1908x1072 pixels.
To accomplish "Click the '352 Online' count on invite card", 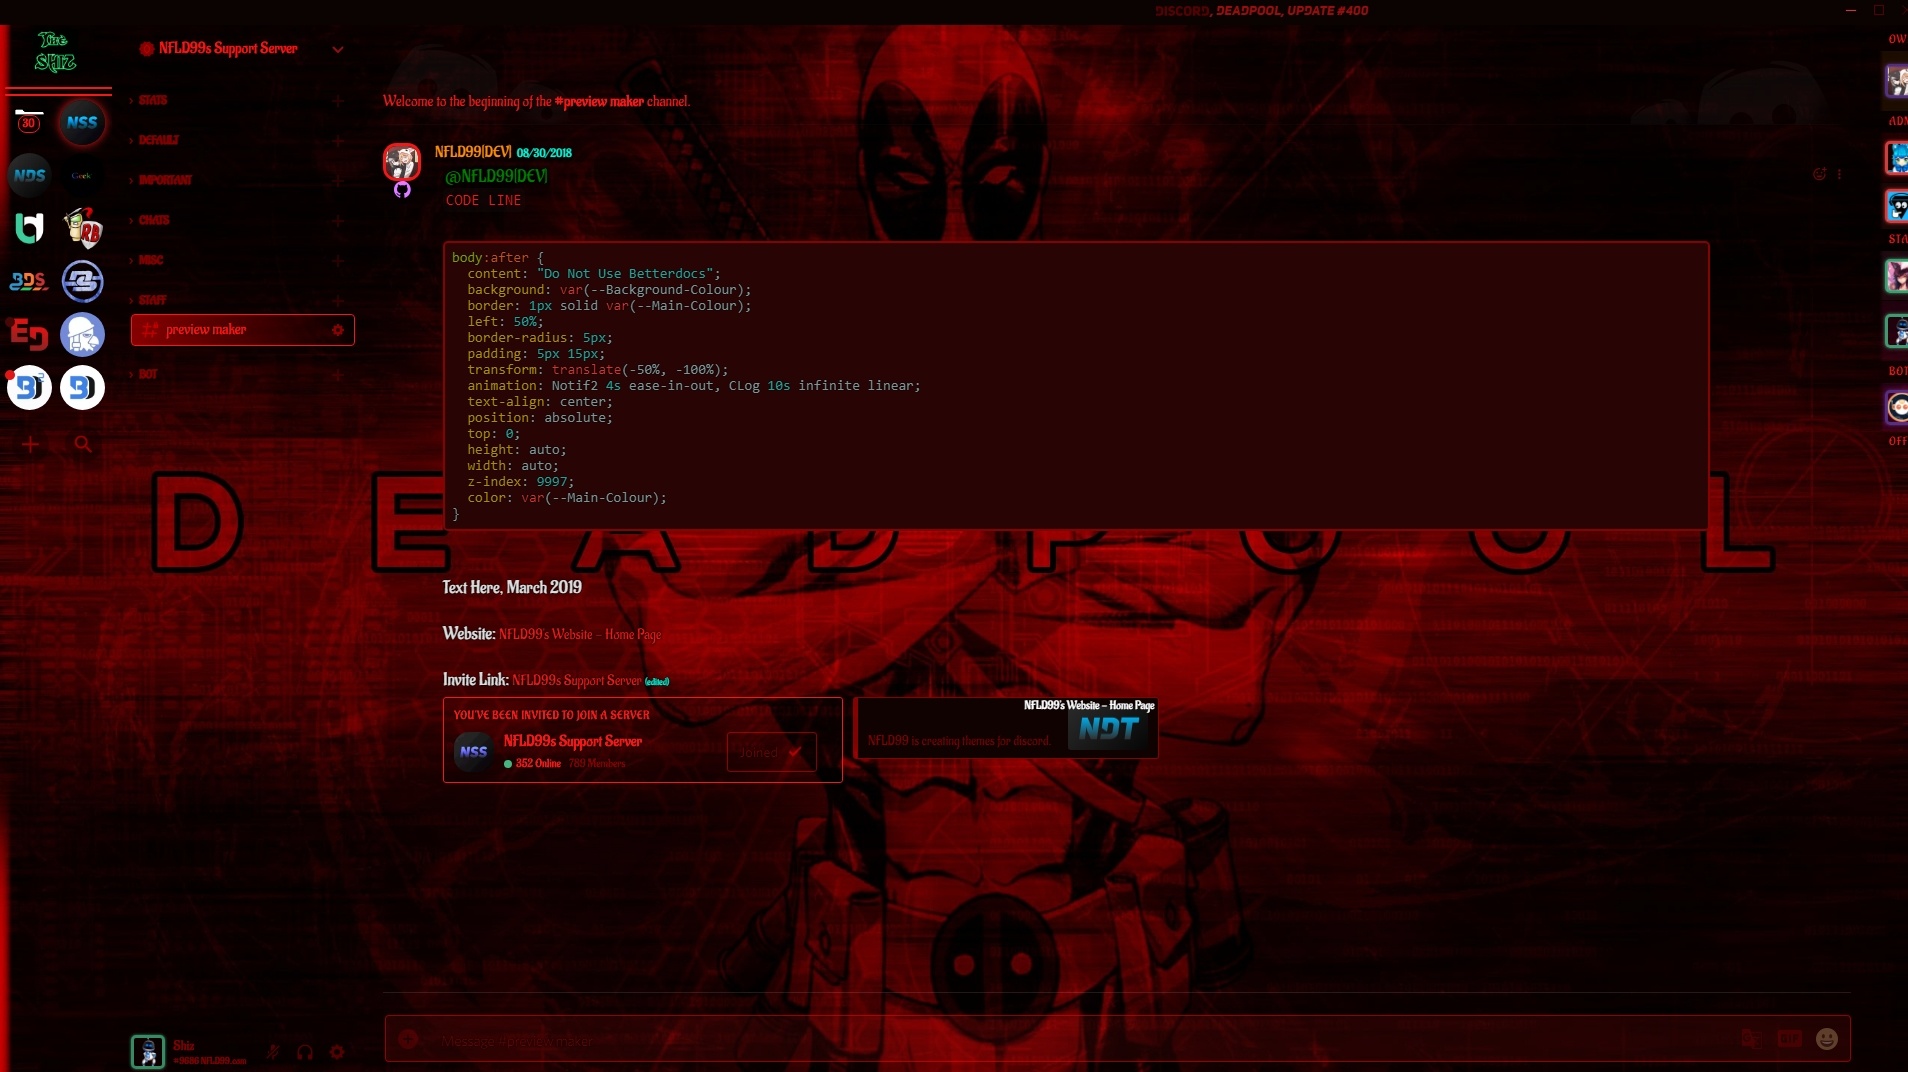I will [x=538, y=764].
